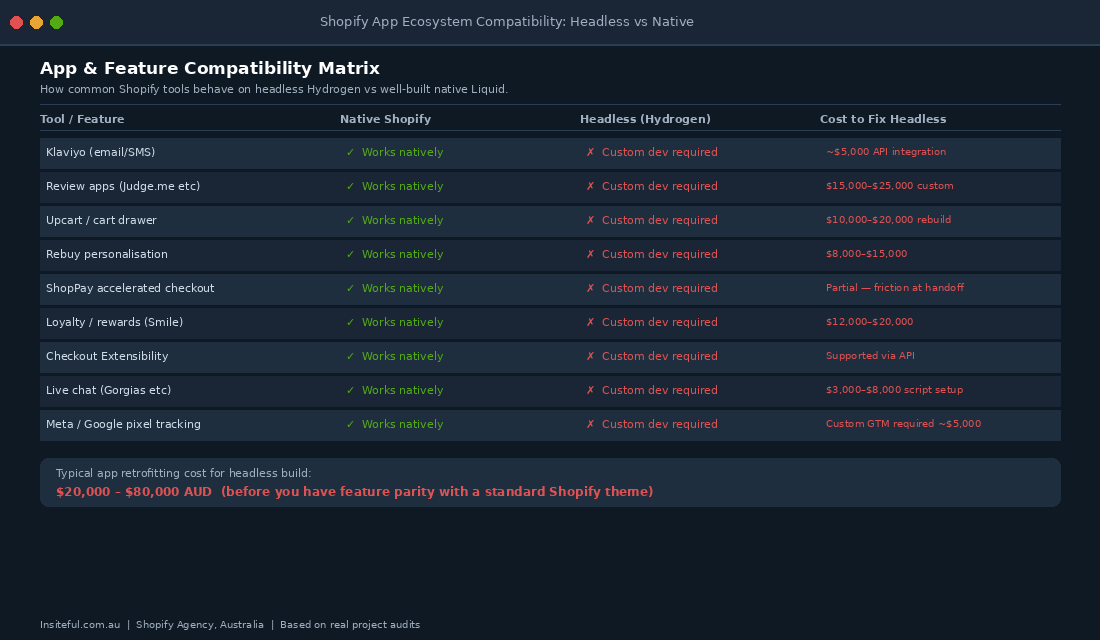Click the red cross in the Upcart row

click(x=590, y=220)
